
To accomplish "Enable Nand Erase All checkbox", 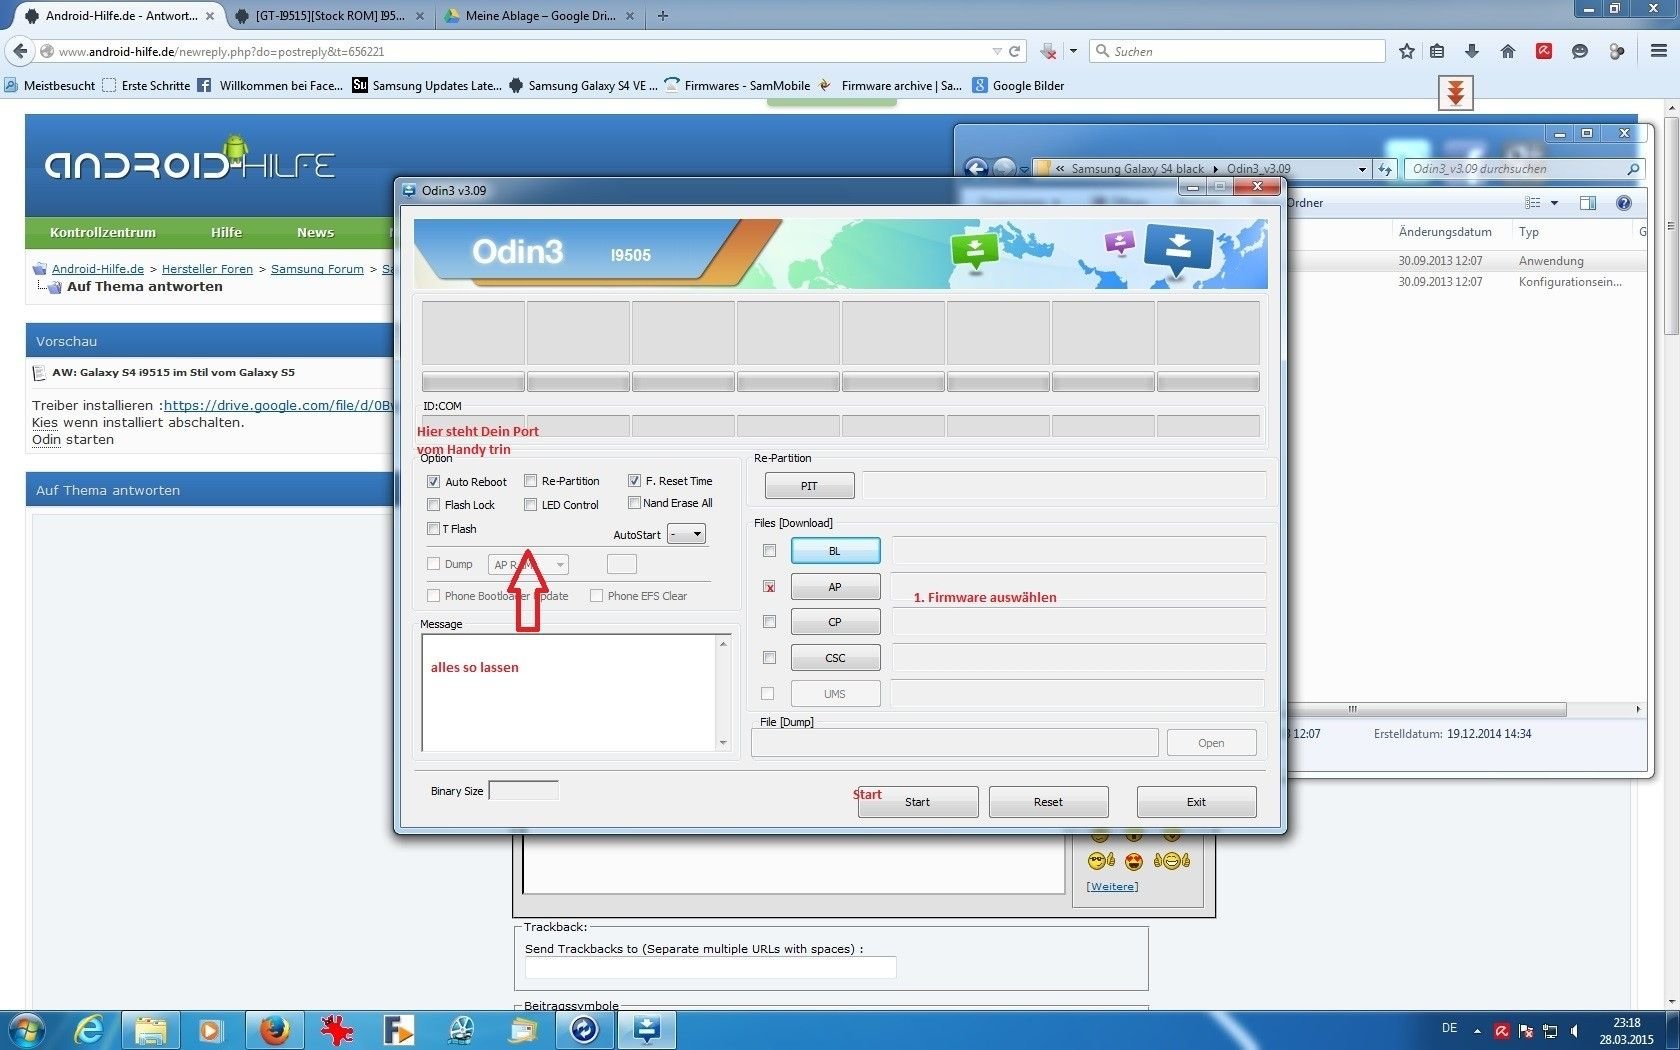I will tap(634, 503).
